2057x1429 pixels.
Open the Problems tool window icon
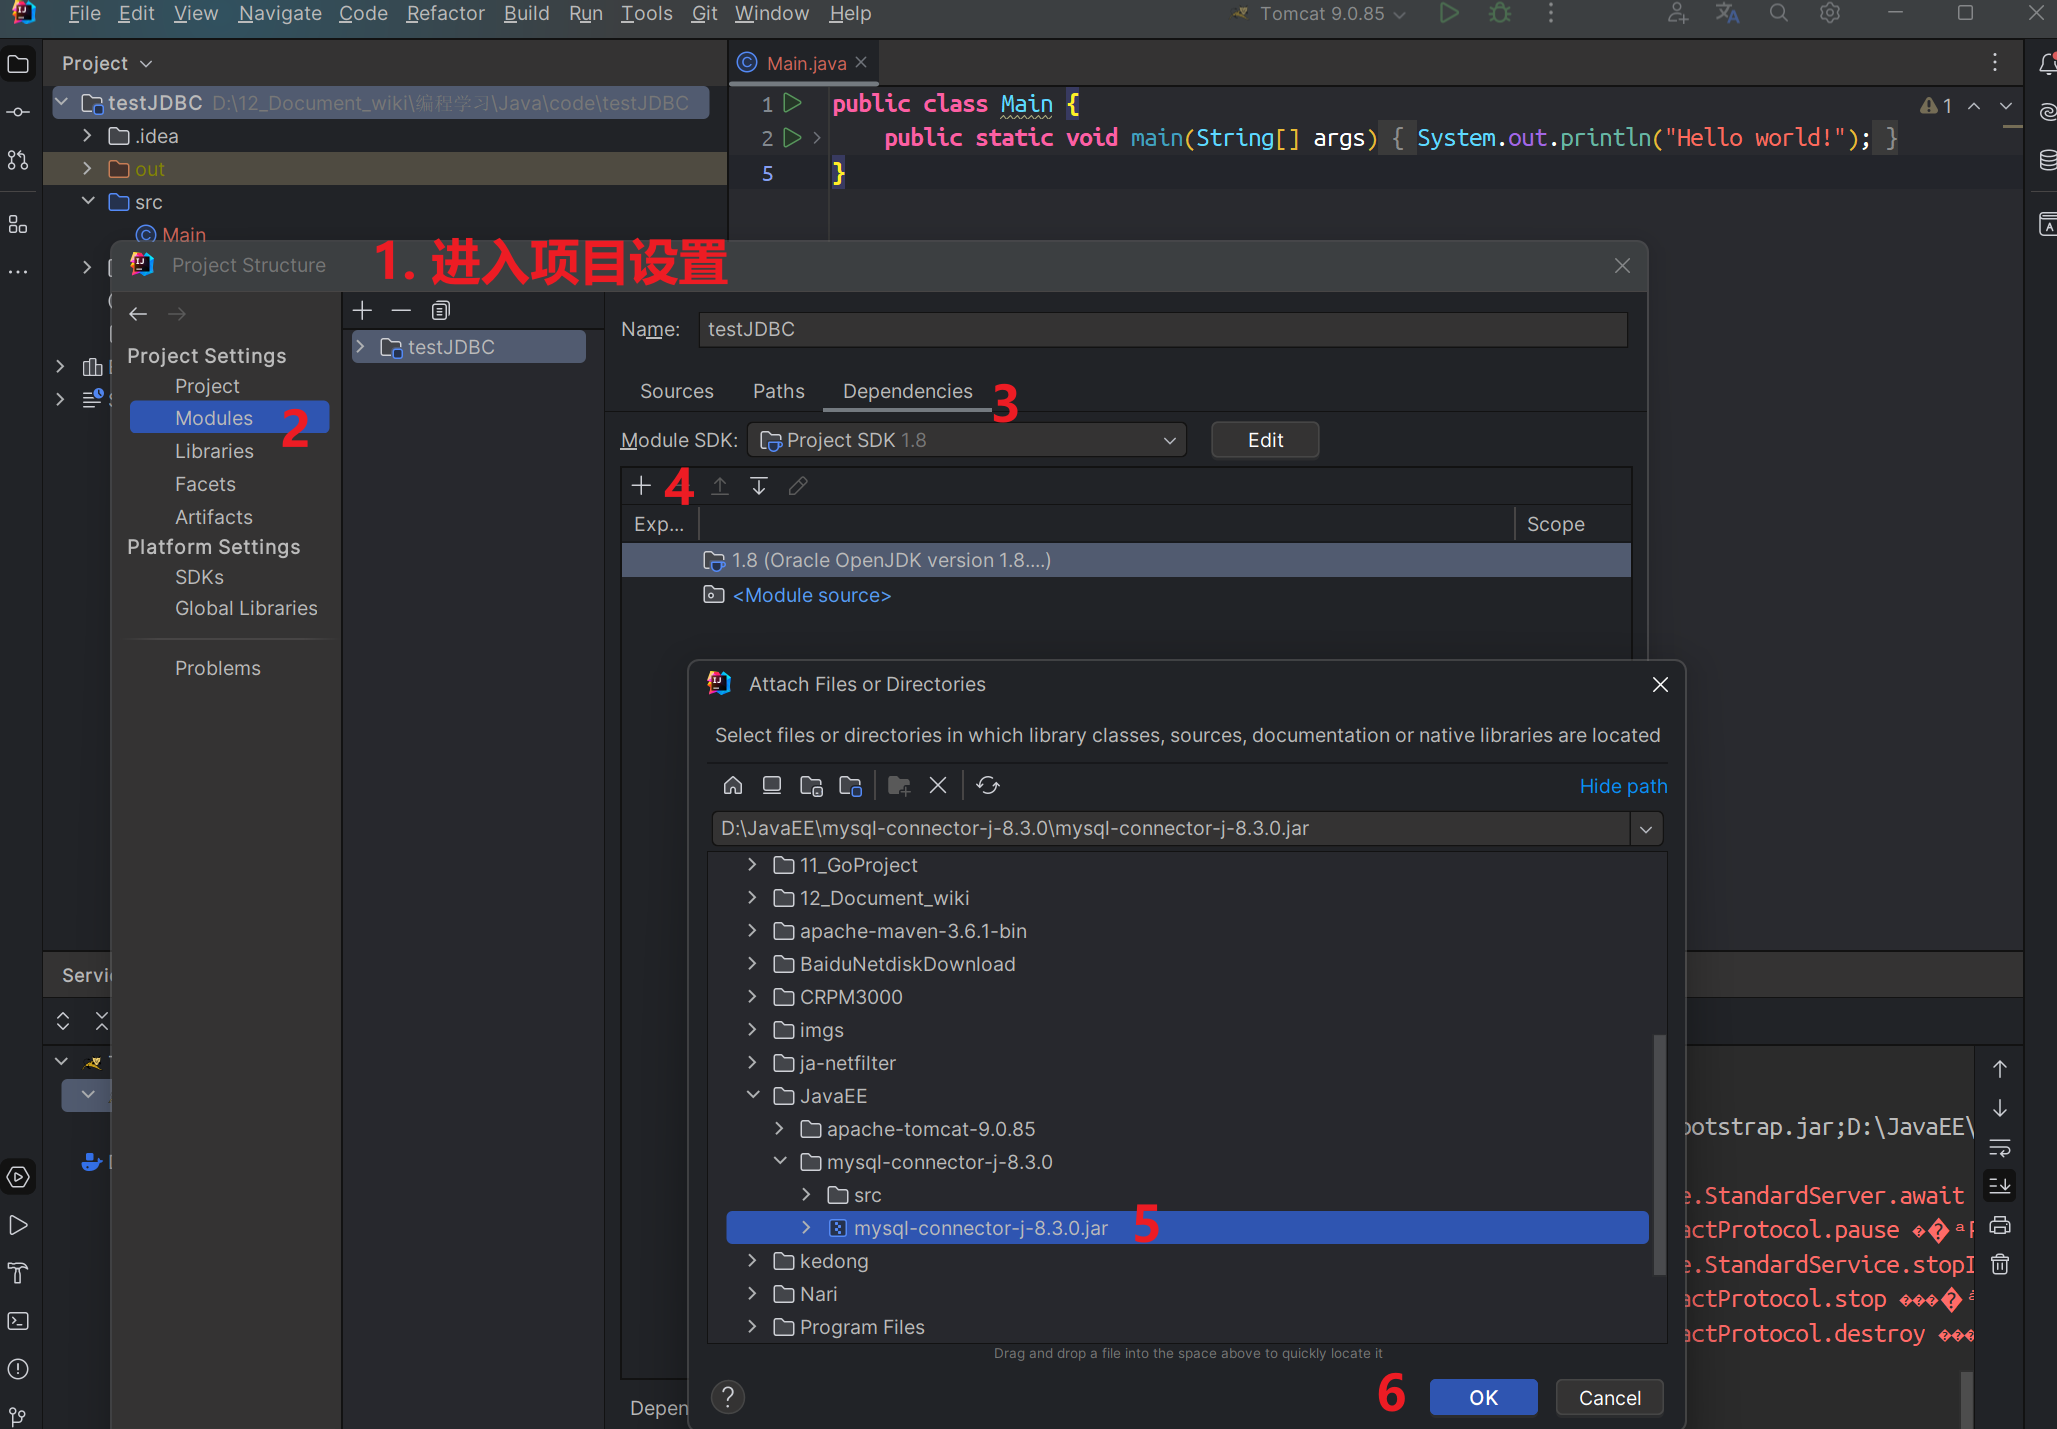pos(18,1369)
